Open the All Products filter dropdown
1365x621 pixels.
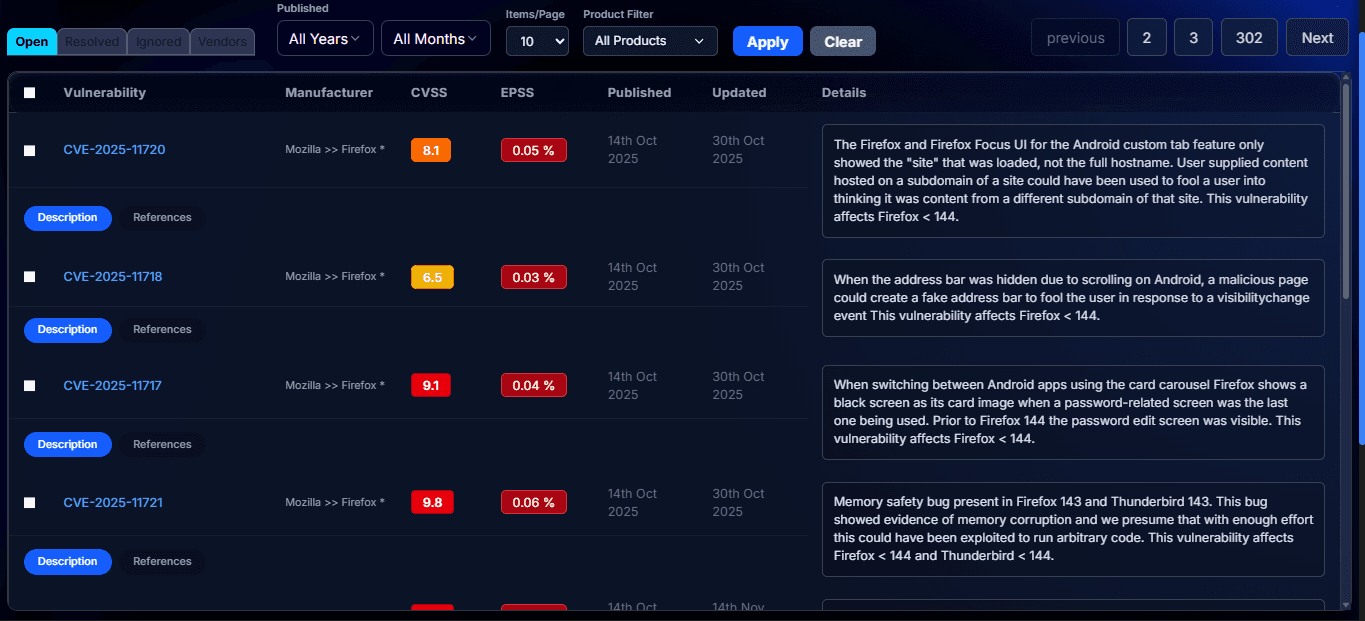(x=650, y=41)
